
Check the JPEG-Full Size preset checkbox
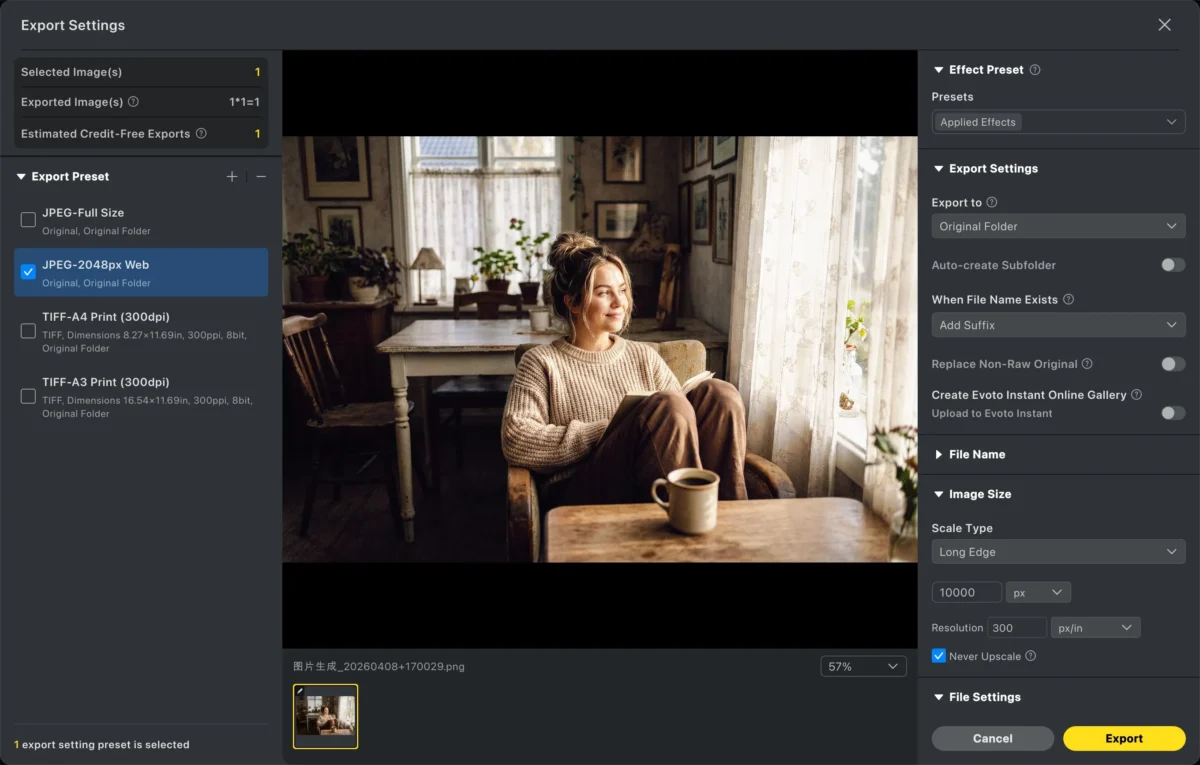[x=28, y=220]
